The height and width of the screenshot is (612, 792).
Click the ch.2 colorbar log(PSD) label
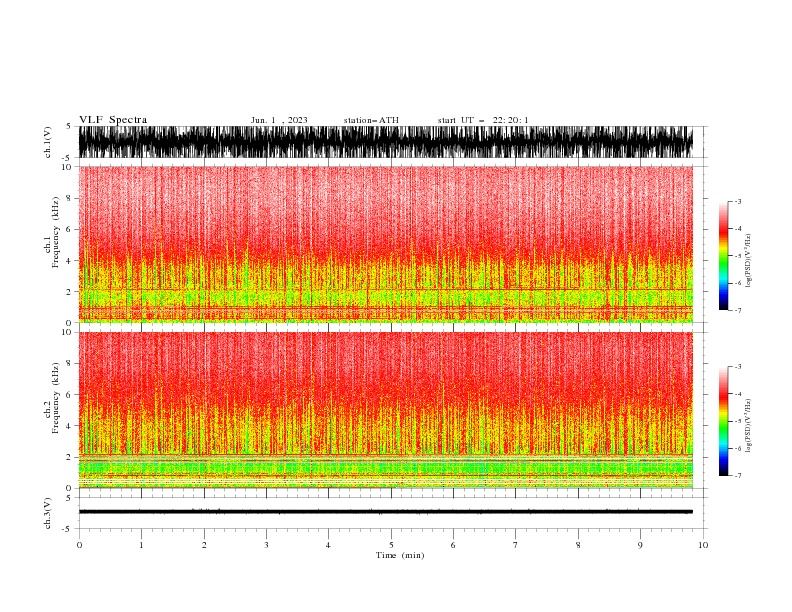click(x=749, y=426)
